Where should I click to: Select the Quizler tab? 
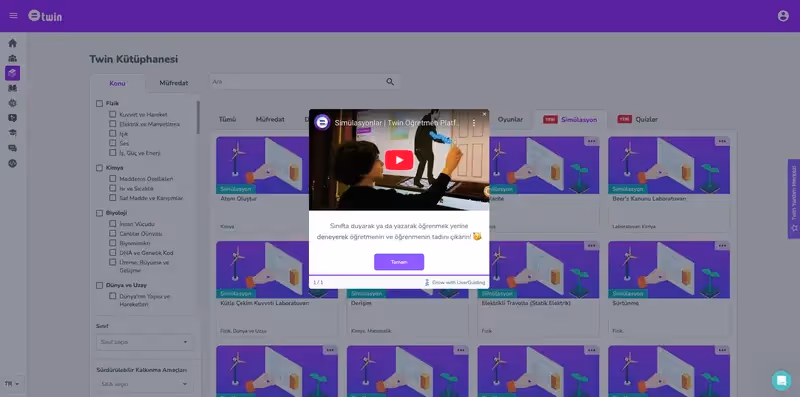638,119
